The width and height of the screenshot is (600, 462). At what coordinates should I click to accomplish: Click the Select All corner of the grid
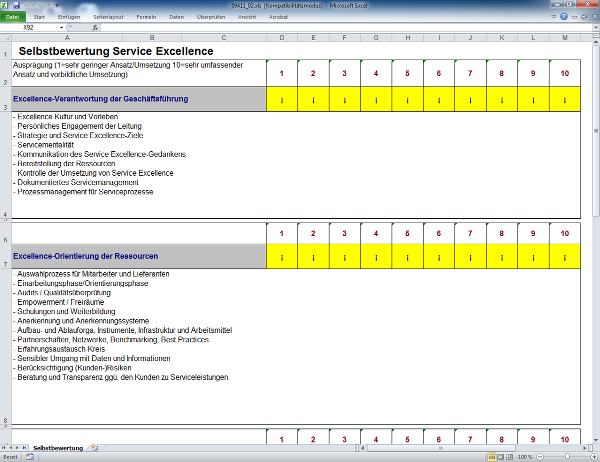coord(5,38)
